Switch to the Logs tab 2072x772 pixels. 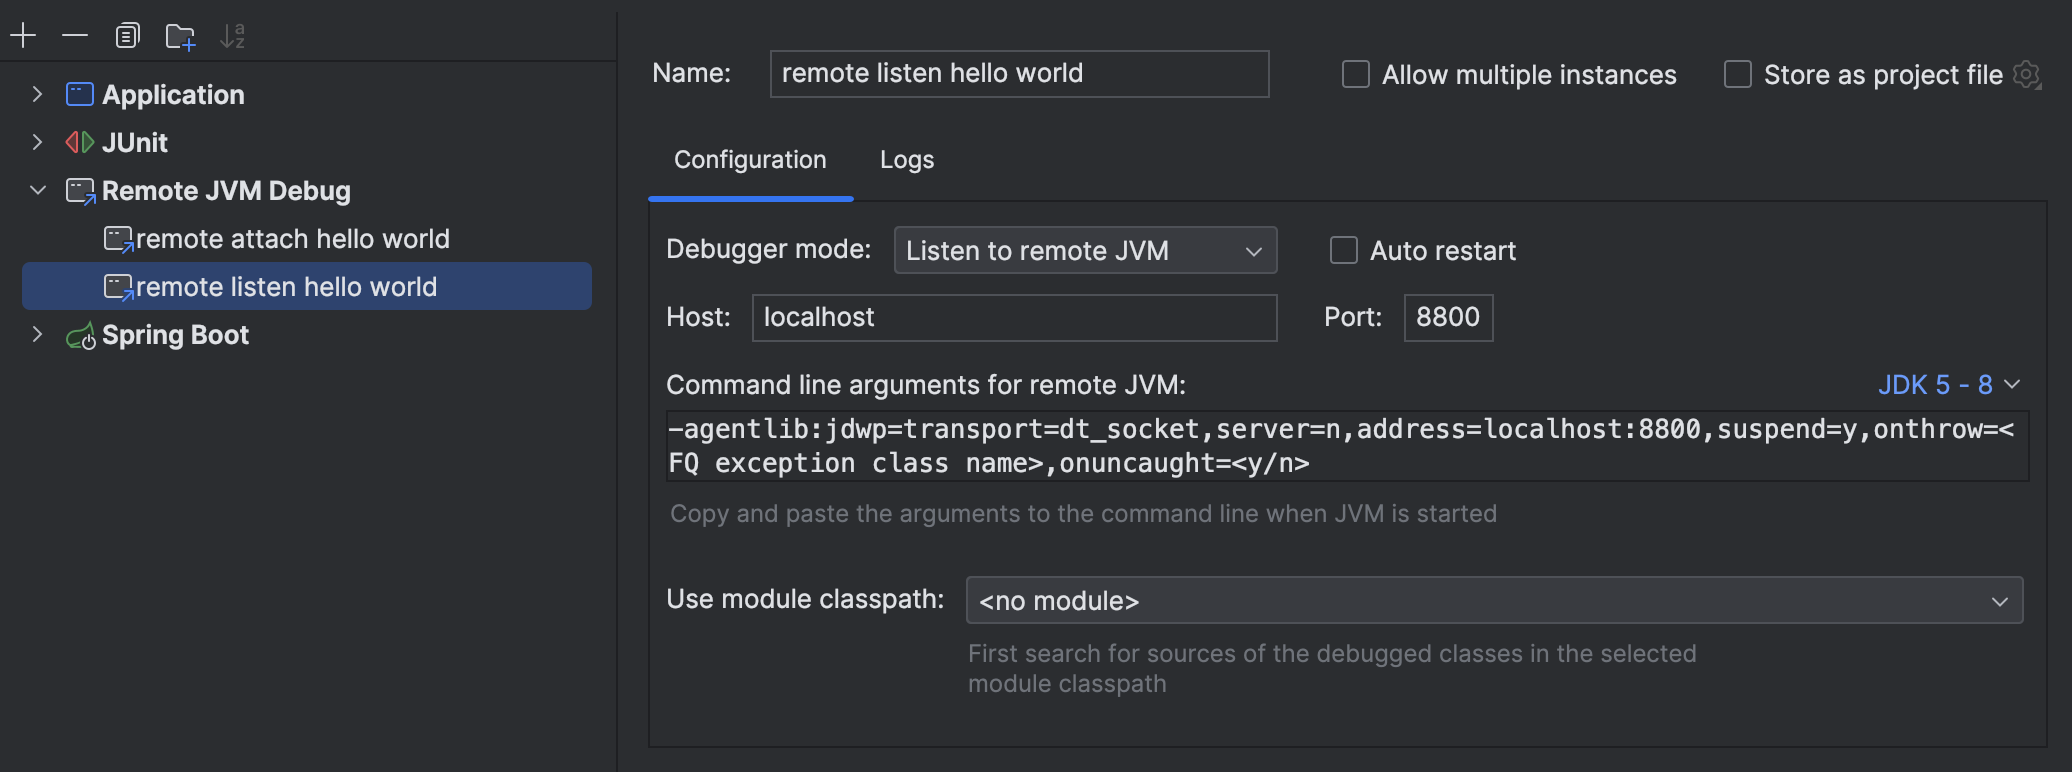click(x=906, y=160)
